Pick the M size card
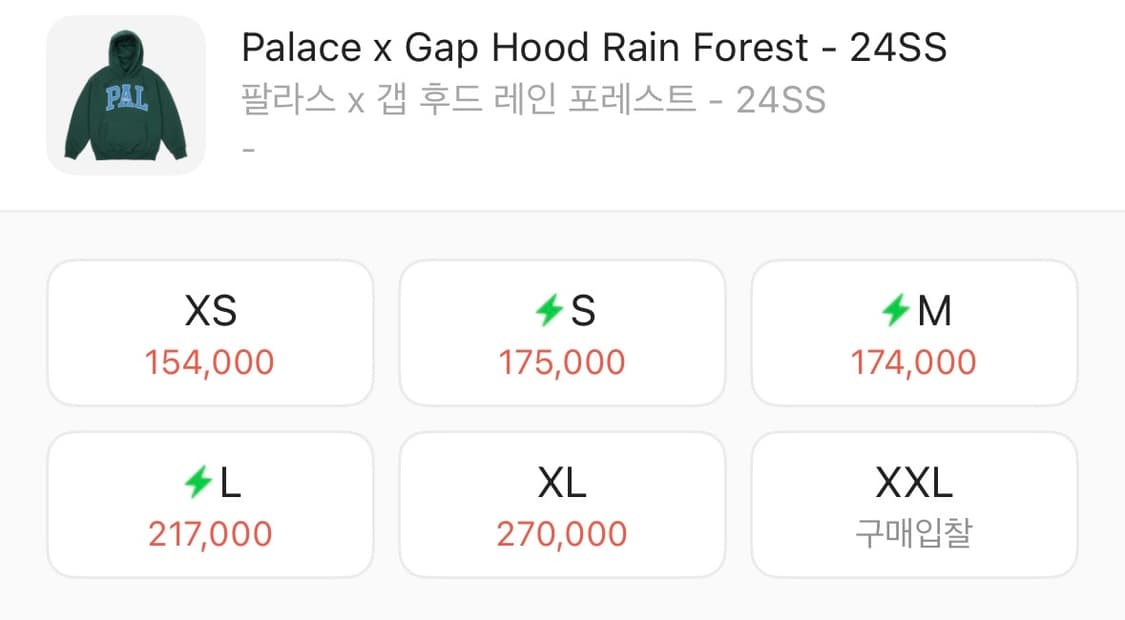The height and width of the screenshot is (620, 1125). (x=914, y=332)
